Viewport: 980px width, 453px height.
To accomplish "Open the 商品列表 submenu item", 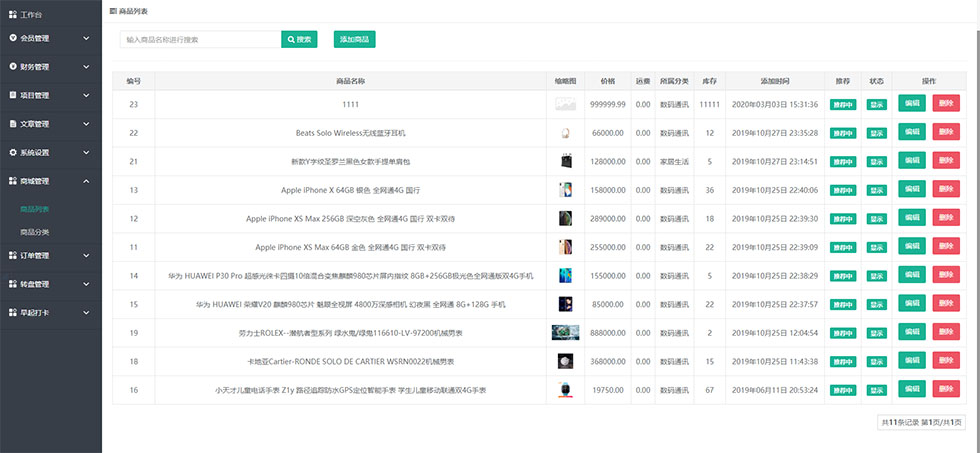I will pos(34,209).
